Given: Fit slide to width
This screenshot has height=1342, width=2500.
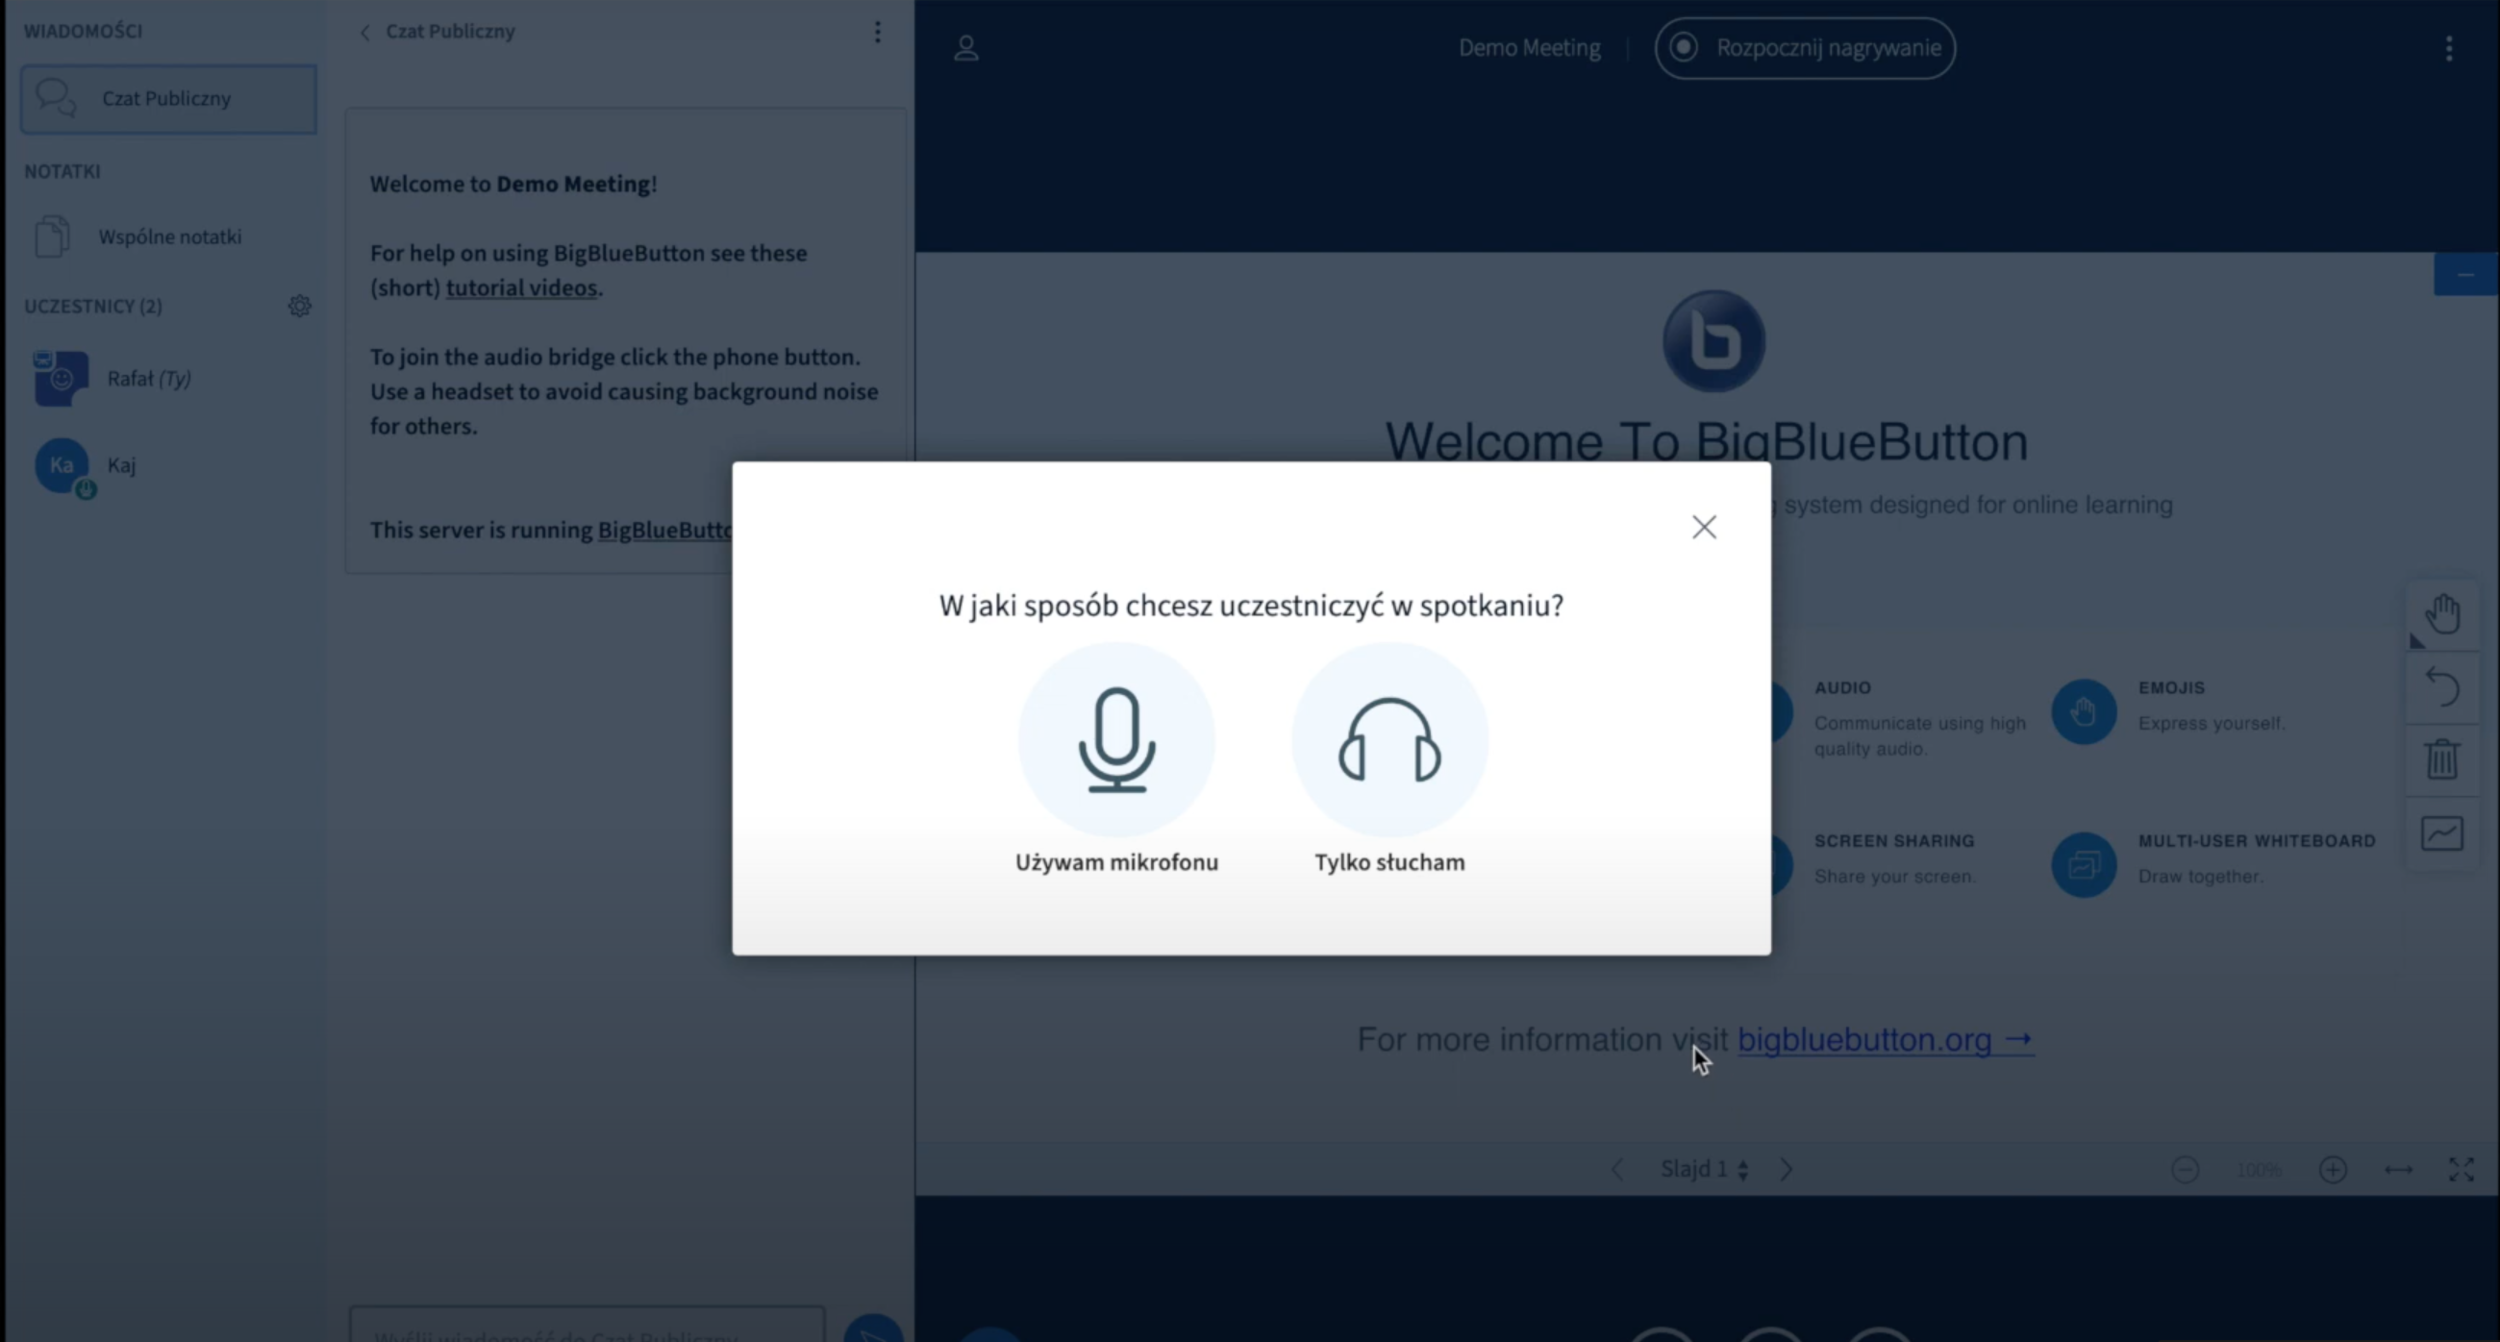Looking at the screenshot, I should (2399, 1170).
